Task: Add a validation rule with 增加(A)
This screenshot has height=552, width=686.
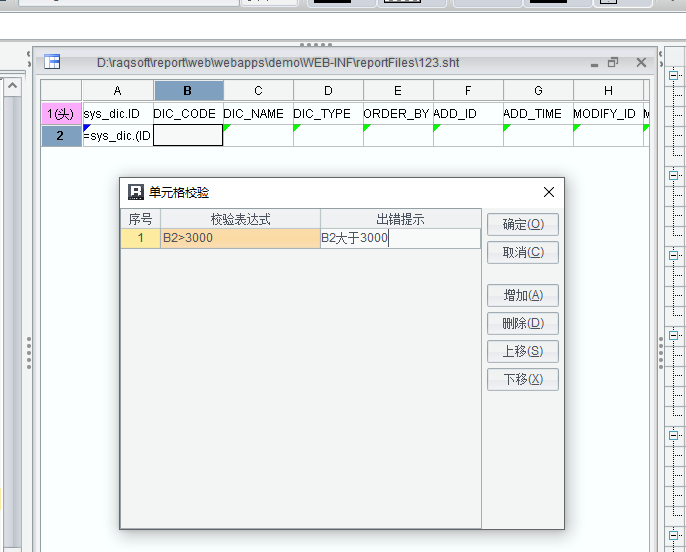Action: point(523,295)
